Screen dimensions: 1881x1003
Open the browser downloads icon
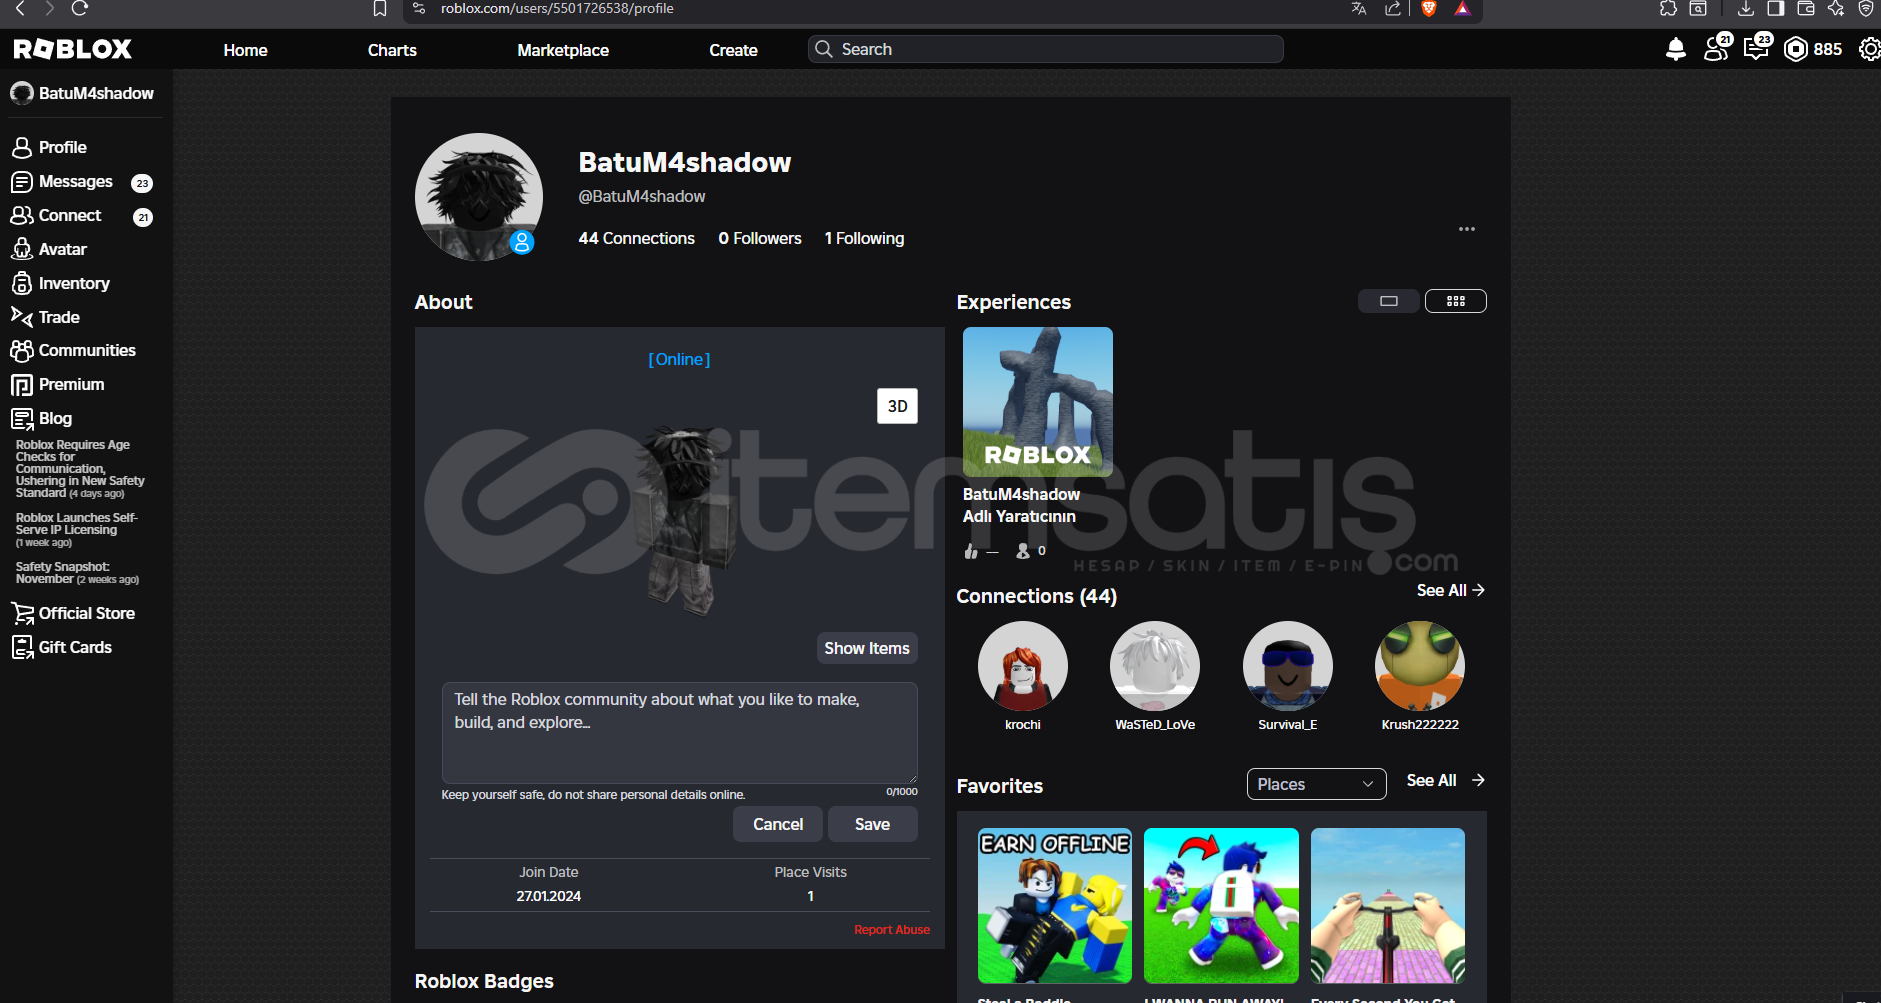click(1746, 8)
